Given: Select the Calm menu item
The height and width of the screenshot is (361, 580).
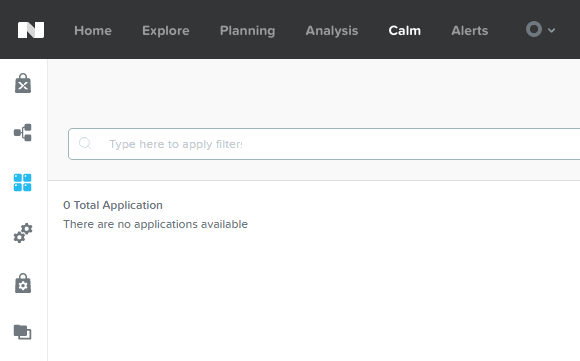Looking at the screenshot, I should pos(405,30).
